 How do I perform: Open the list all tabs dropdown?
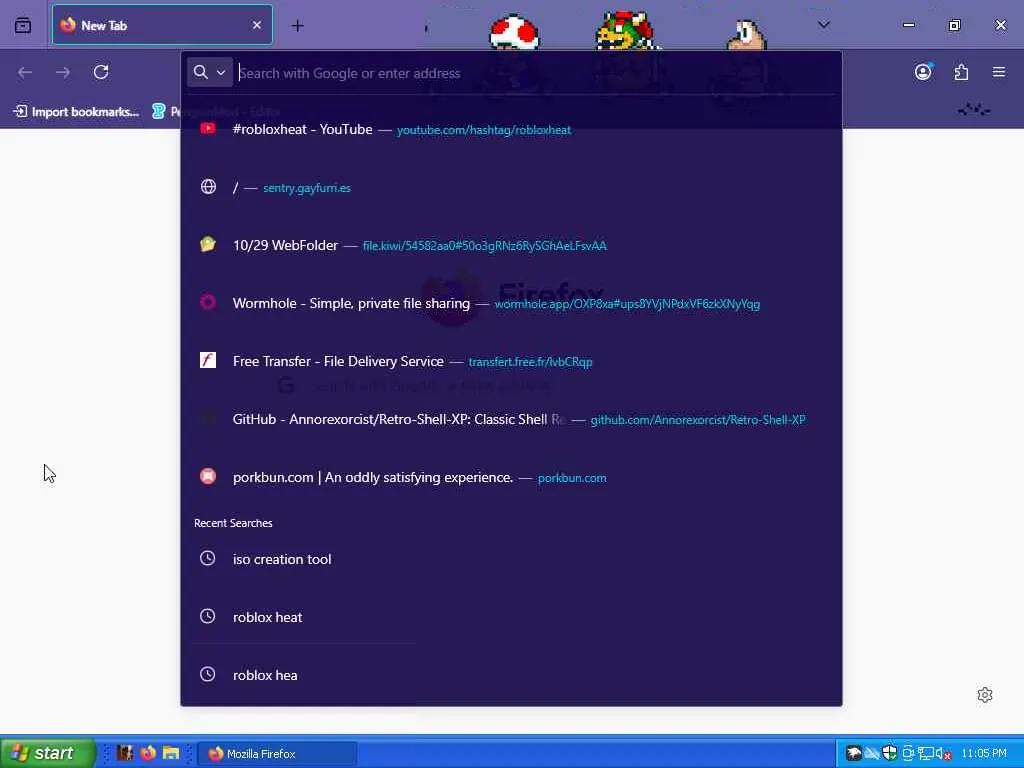[824, 25]
